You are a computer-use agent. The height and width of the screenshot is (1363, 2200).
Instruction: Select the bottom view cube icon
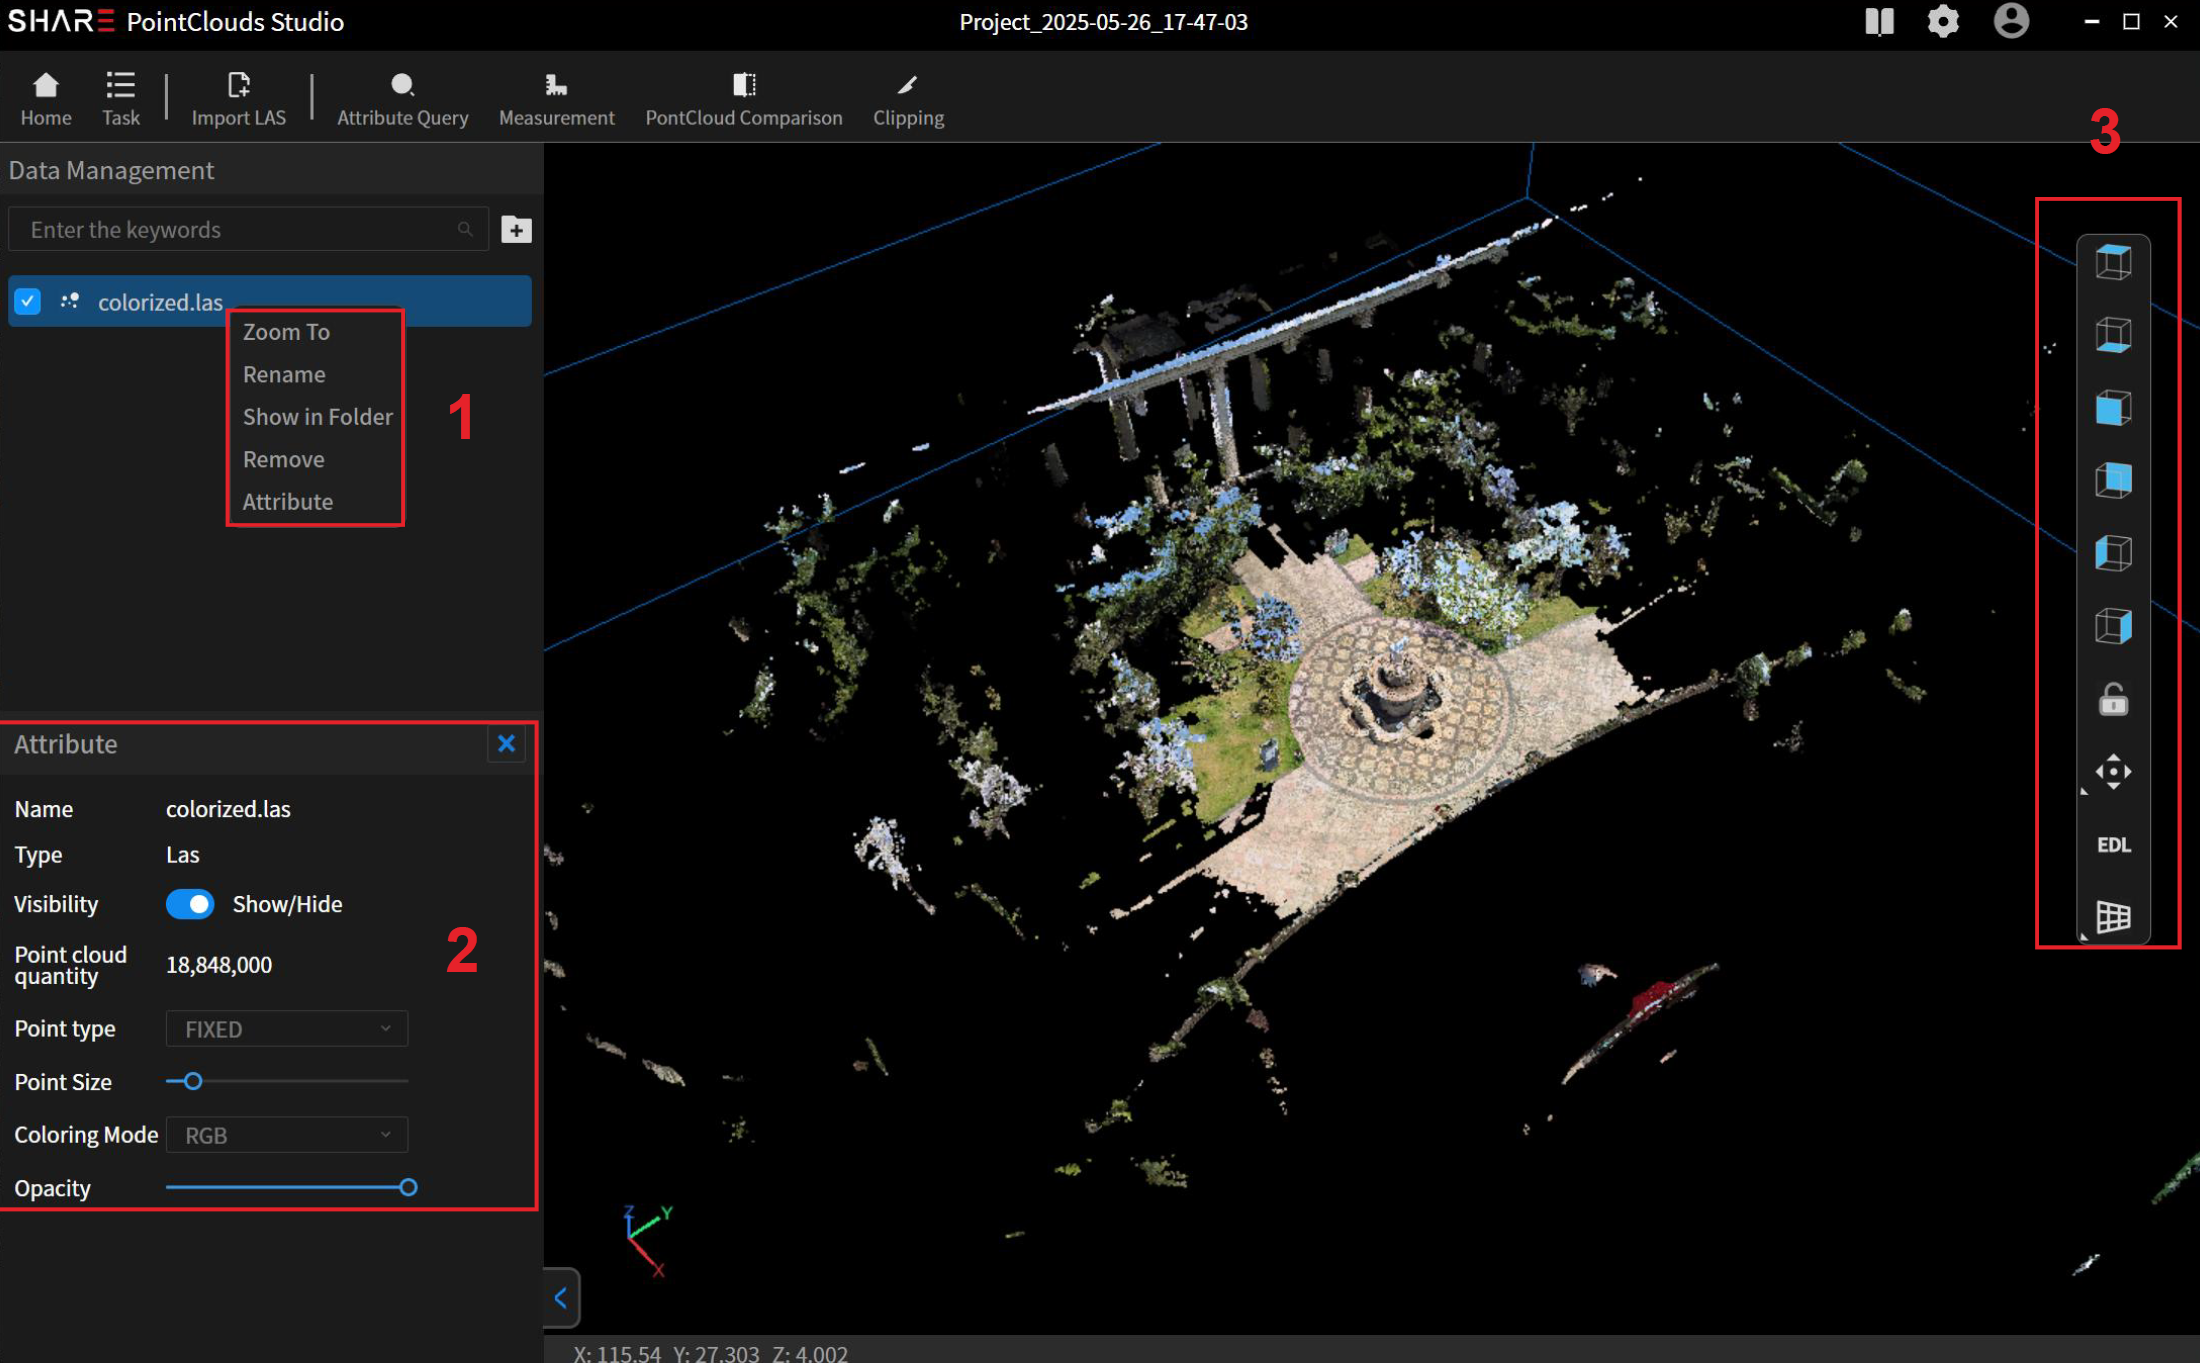2113,333
